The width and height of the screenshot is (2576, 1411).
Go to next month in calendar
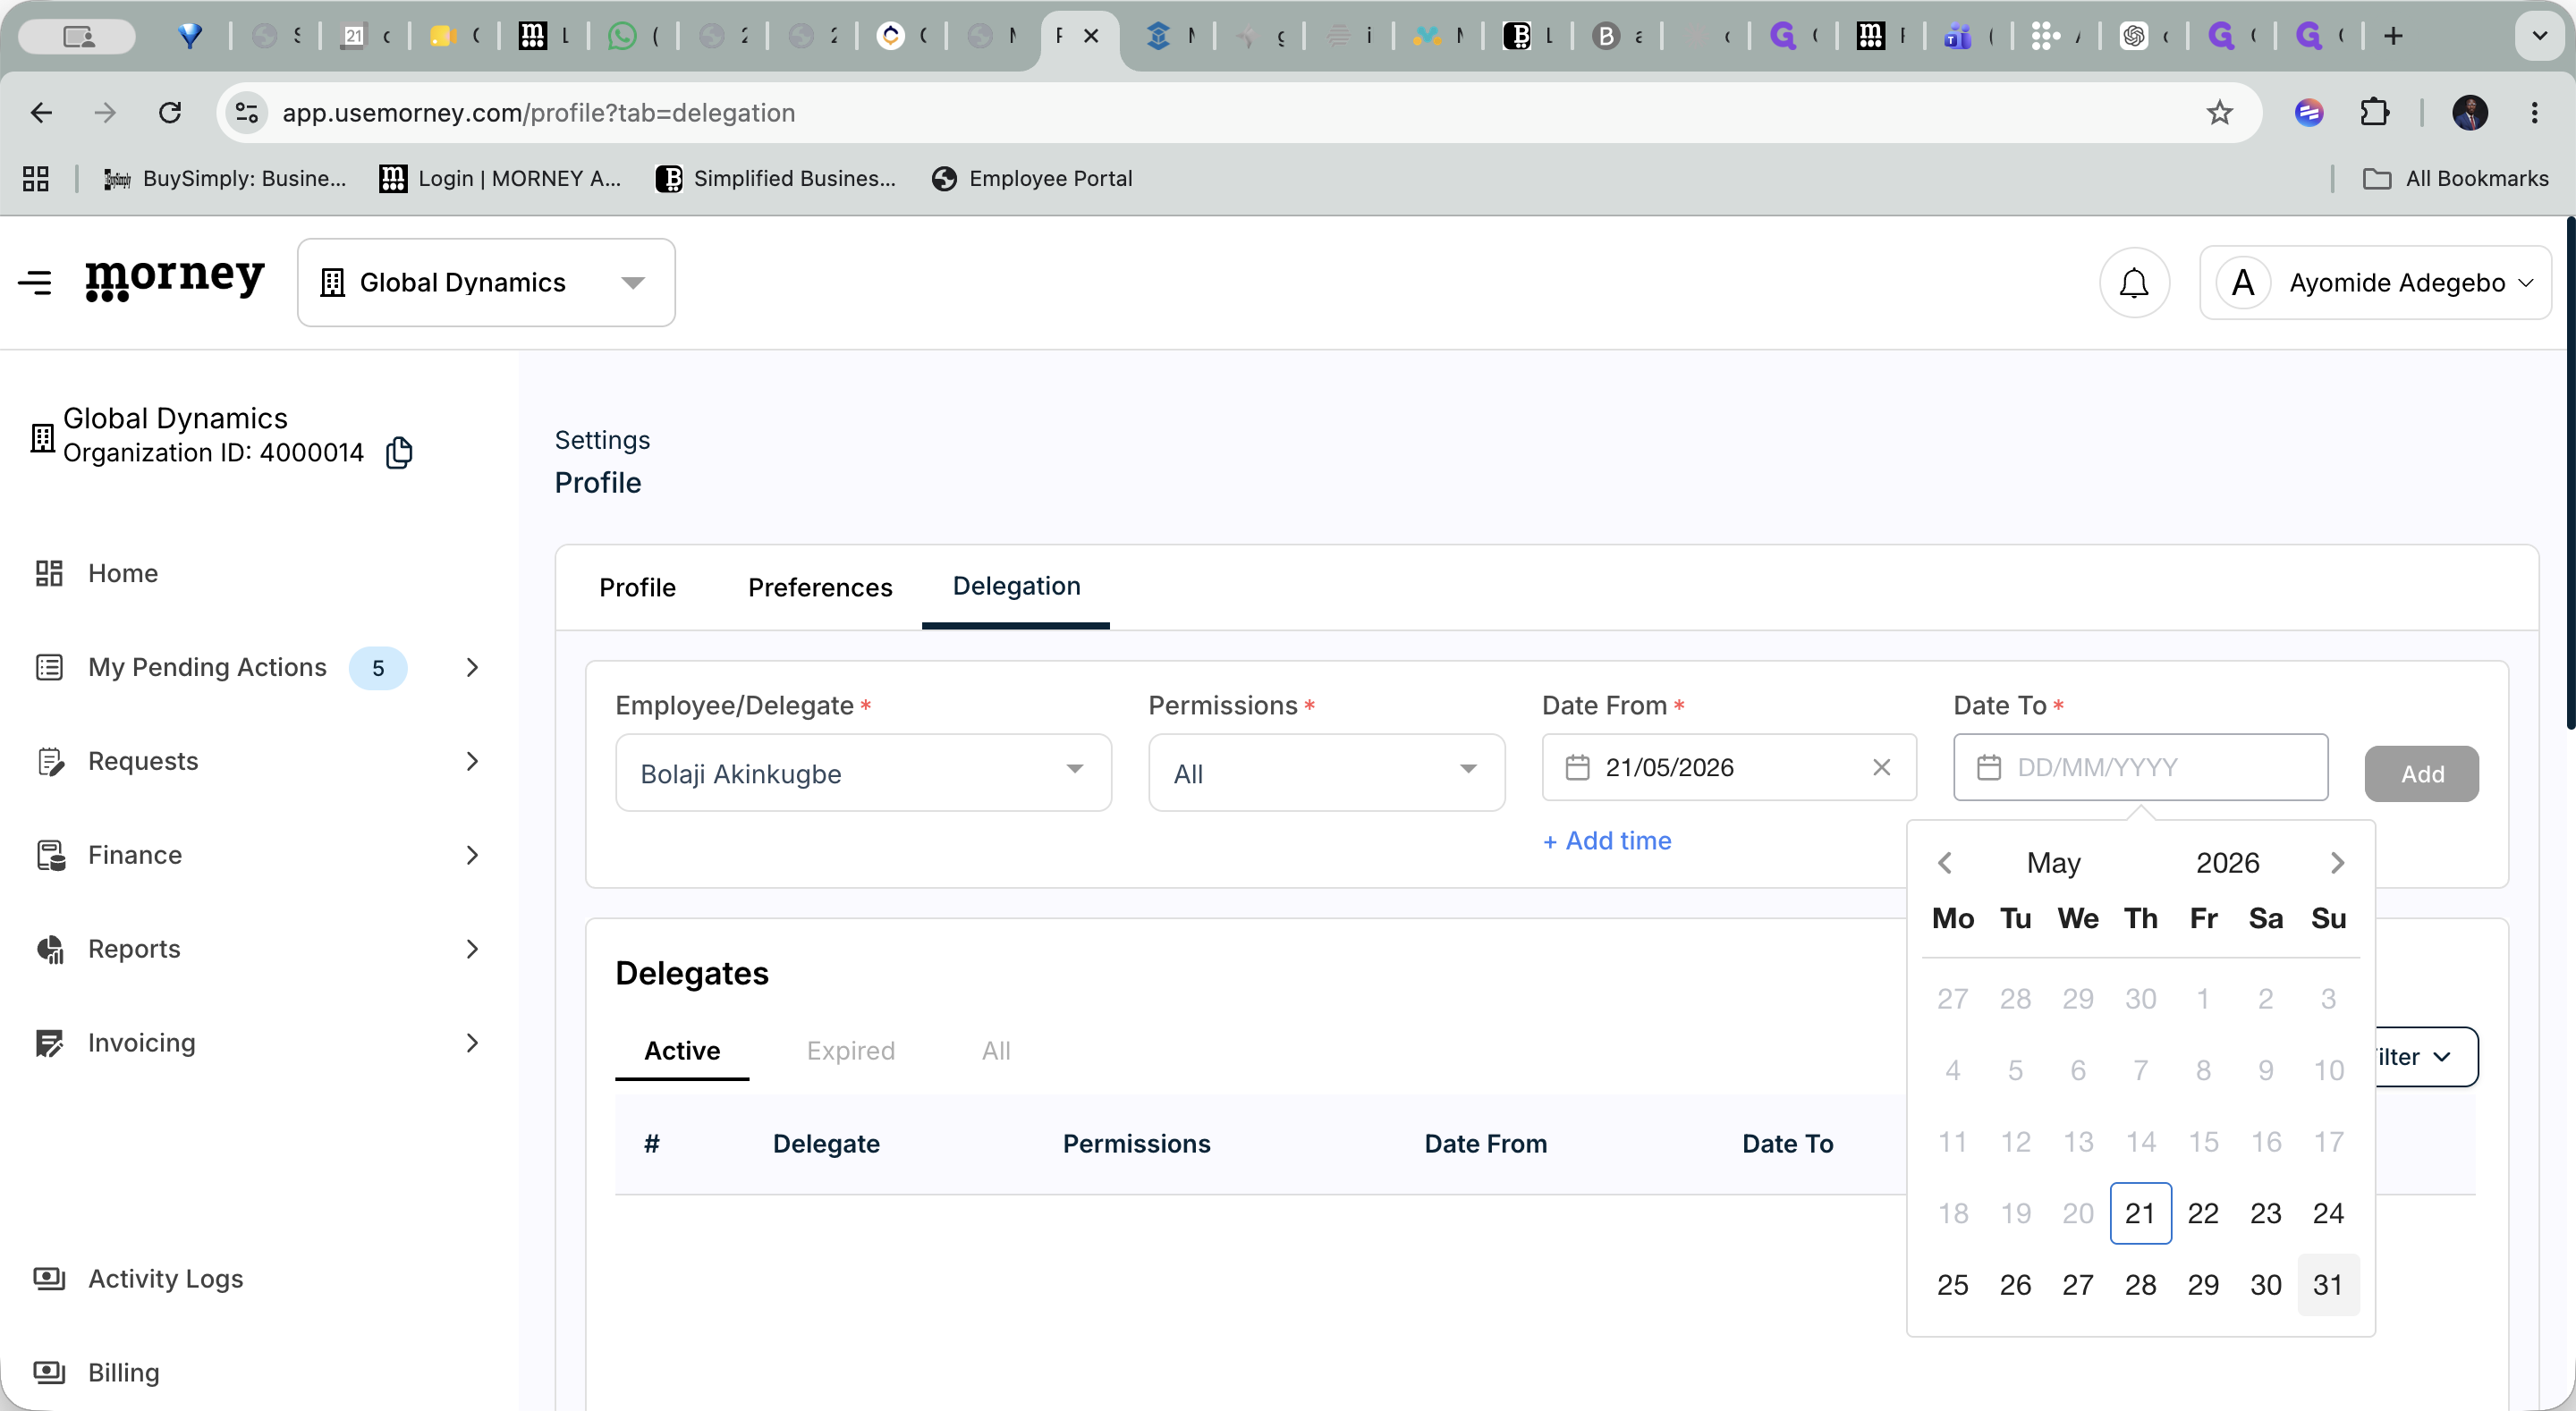pyautogui.click(x=2337, y=862)
